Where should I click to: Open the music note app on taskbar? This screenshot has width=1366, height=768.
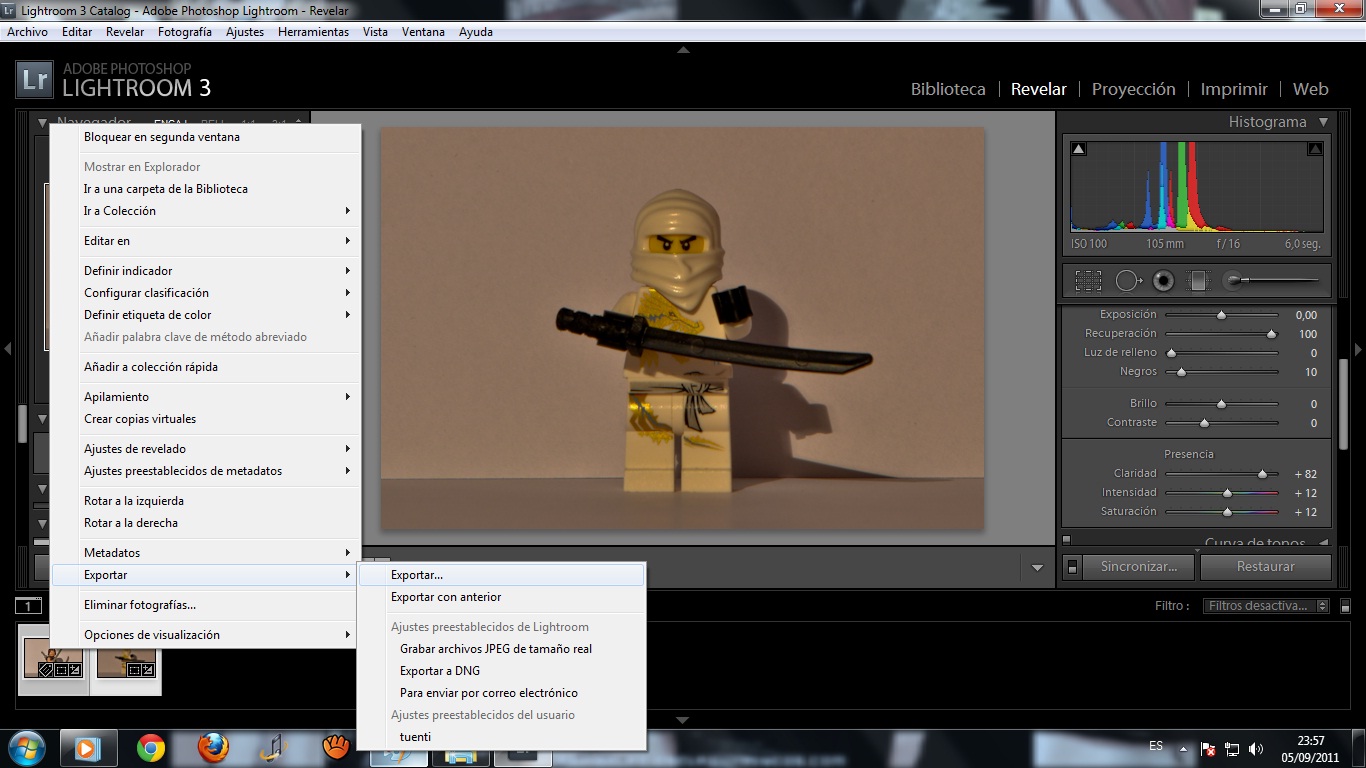coord(274,748)
